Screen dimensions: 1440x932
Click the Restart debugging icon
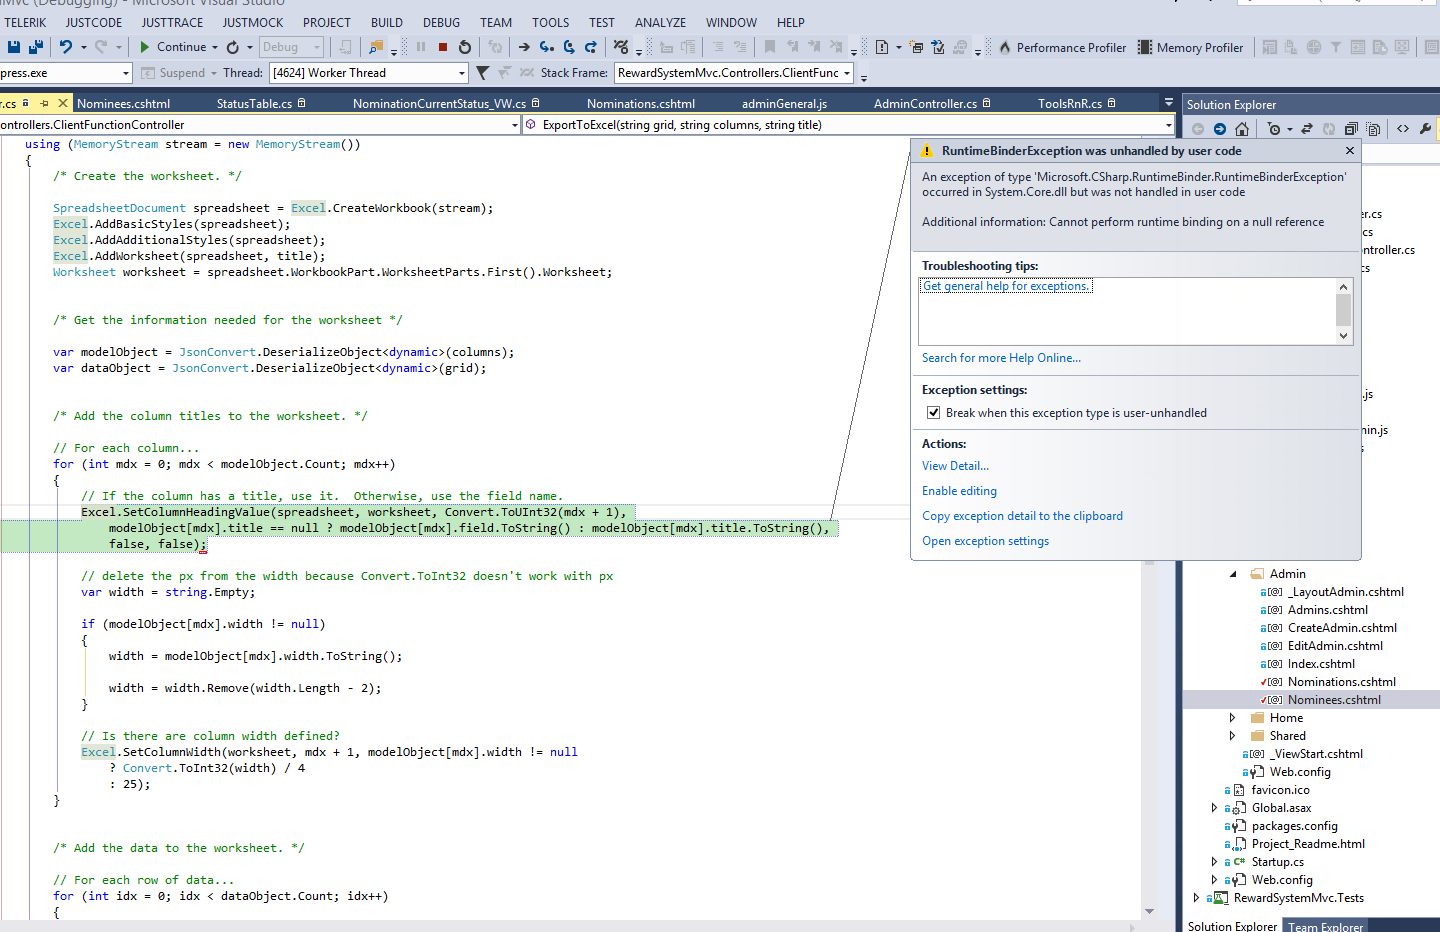click(x=465, y=47)
